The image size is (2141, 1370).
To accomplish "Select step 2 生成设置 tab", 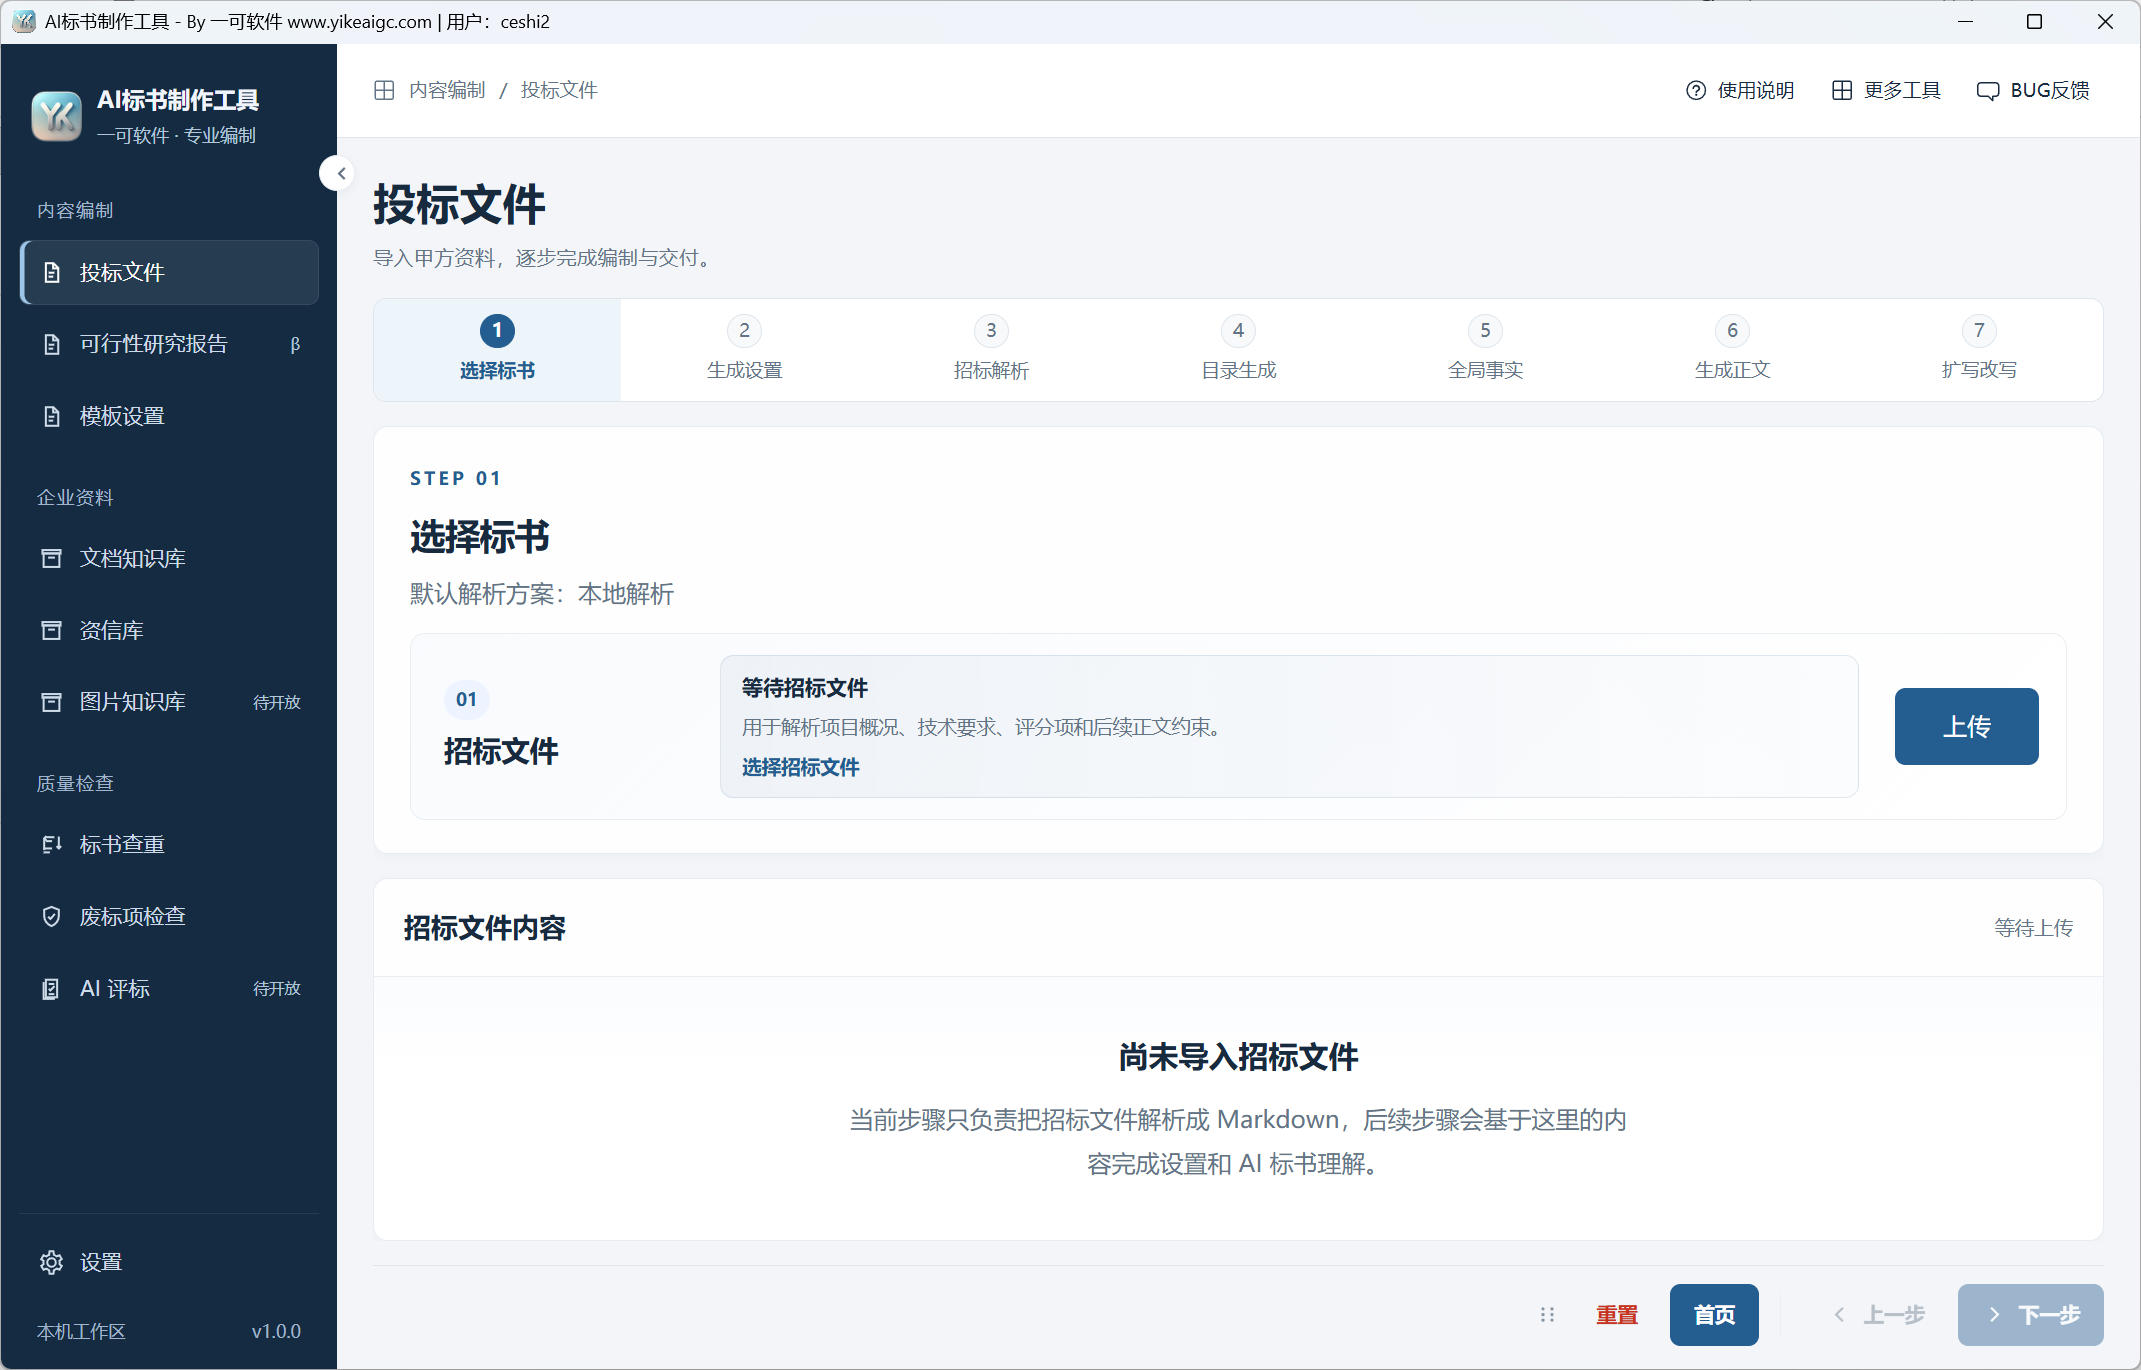I will tap(744, 350).
